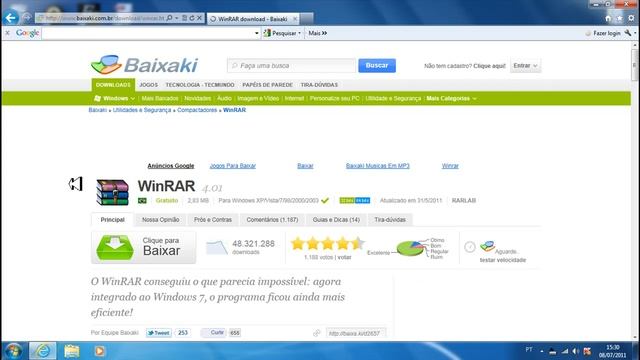Click the Curtir button
The image size is (640, 360).
pos(213,333)
